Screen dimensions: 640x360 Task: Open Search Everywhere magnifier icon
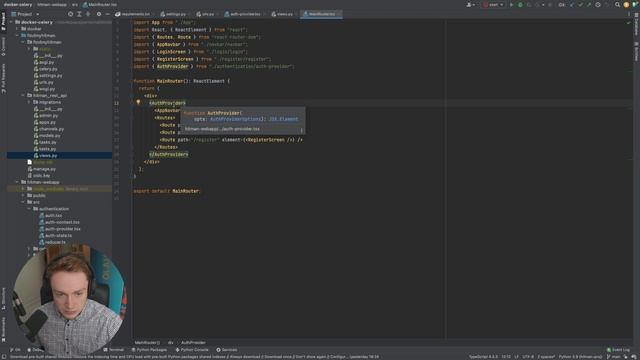(x=617, y=5)
